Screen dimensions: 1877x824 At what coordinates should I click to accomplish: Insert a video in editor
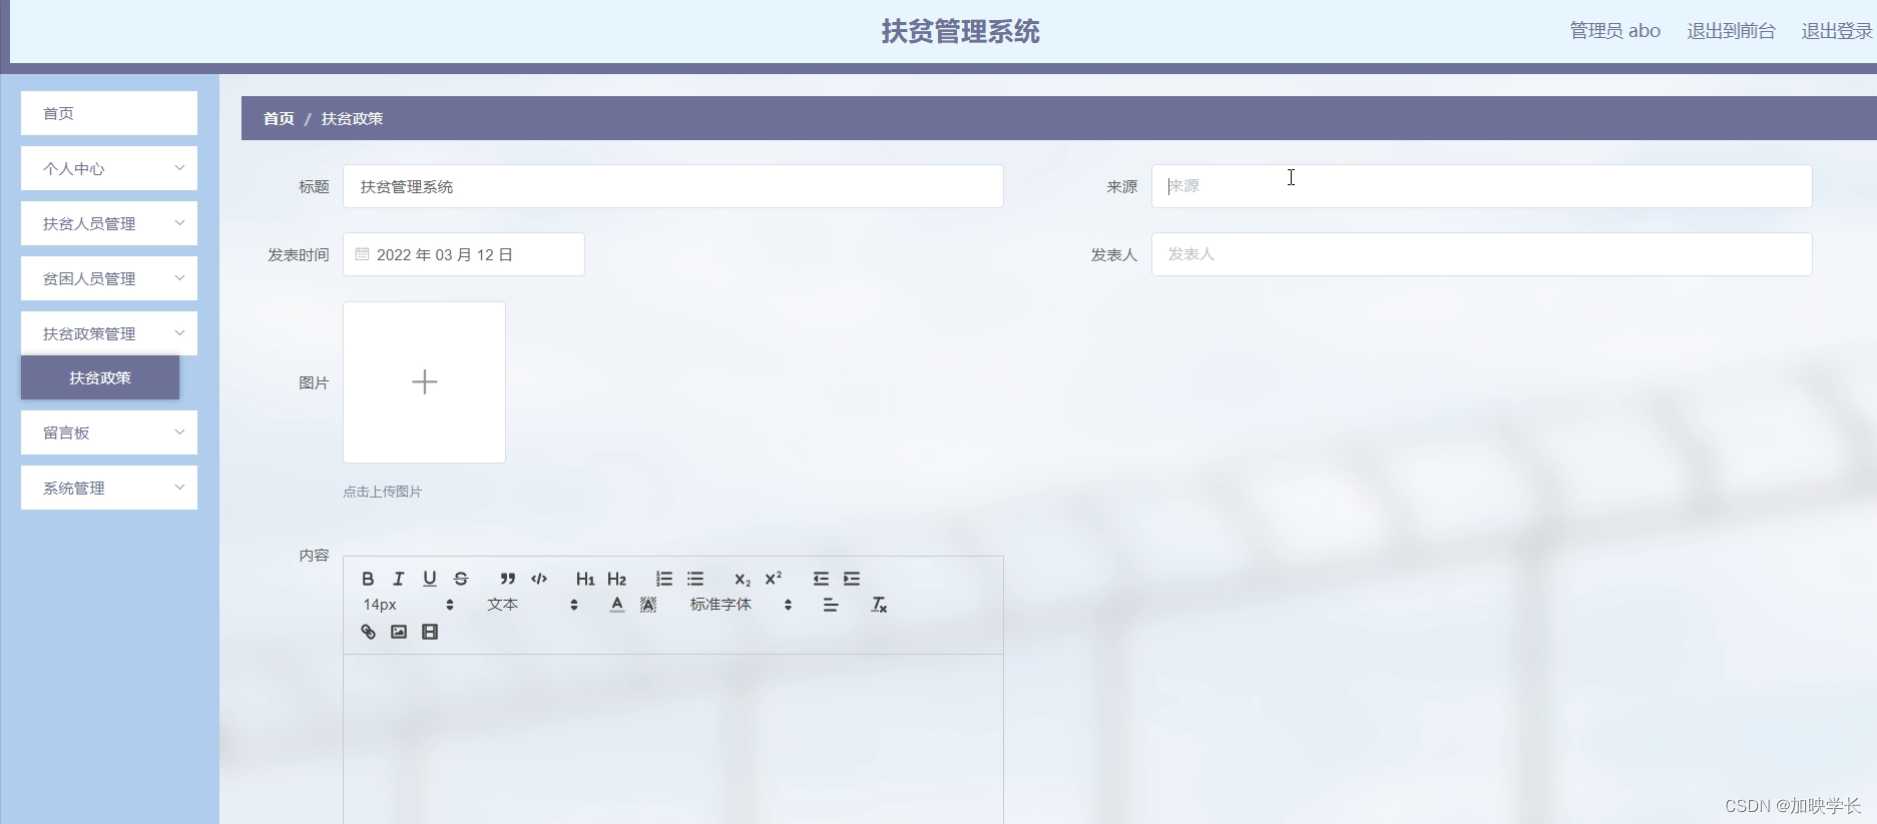(429, 632)
